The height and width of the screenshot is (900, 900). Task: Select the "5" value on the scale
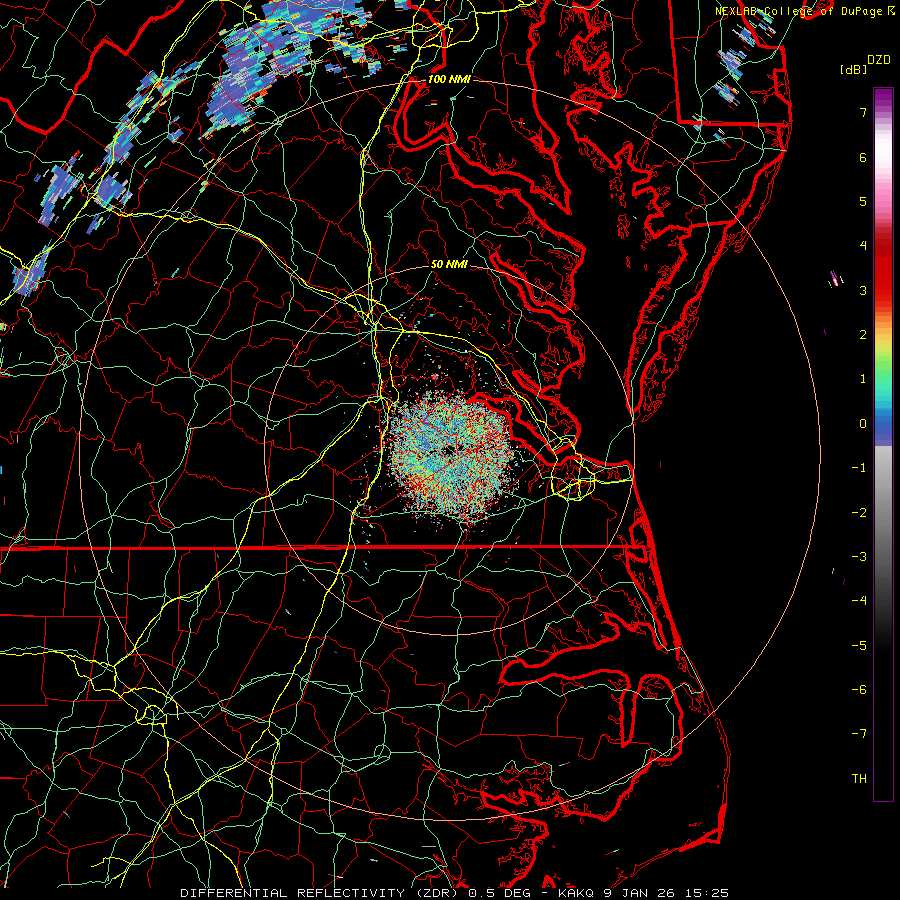863,201
